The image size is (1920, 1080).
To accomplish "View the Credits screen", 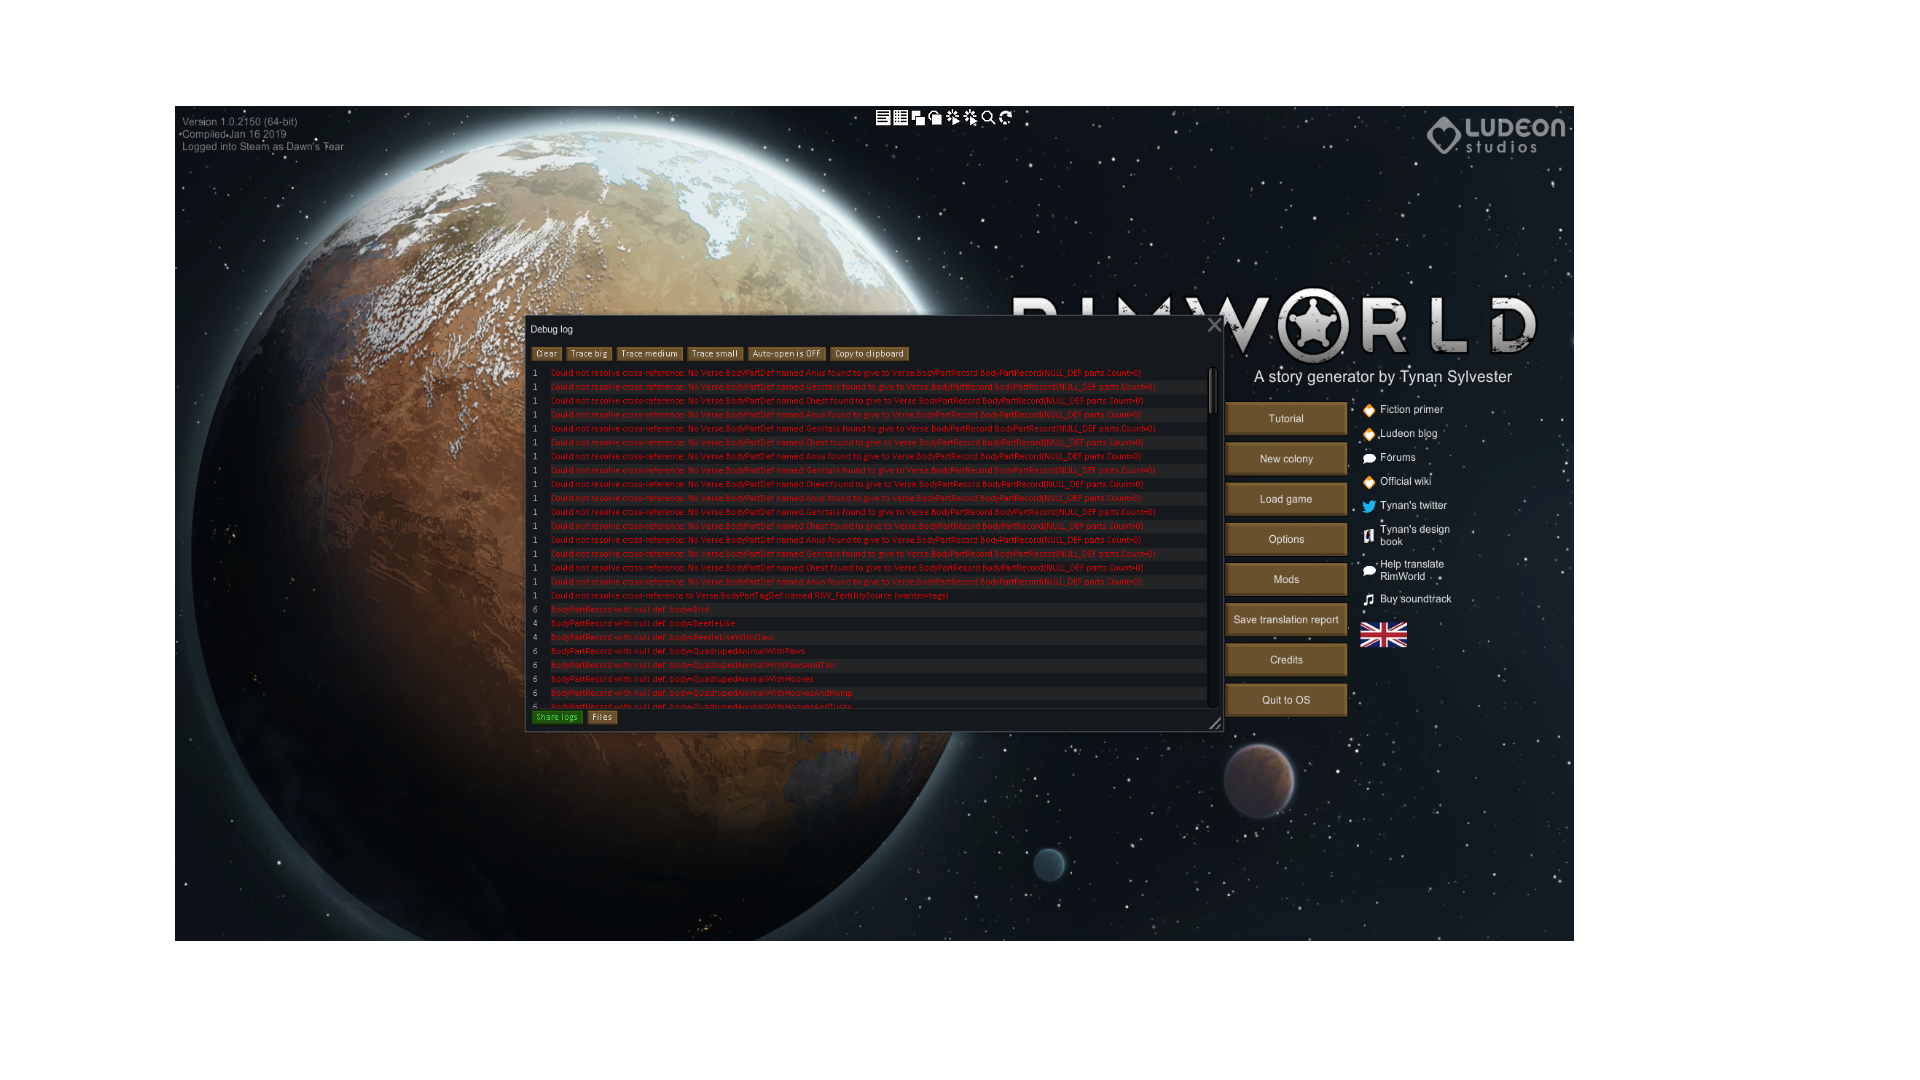I will click(x=1286, y=660).
